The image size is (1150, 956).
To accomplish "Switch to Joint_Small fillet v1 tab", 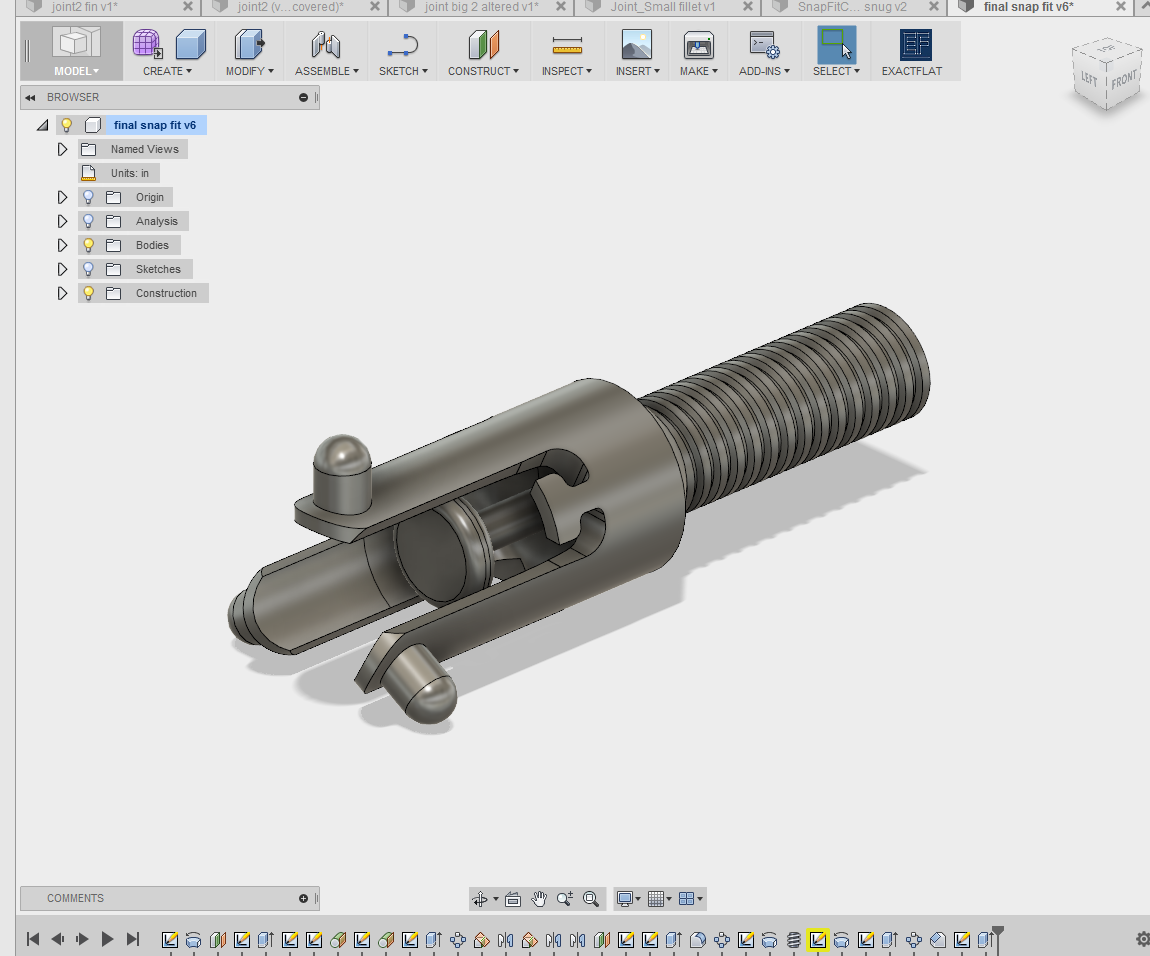I will [662, 7].
